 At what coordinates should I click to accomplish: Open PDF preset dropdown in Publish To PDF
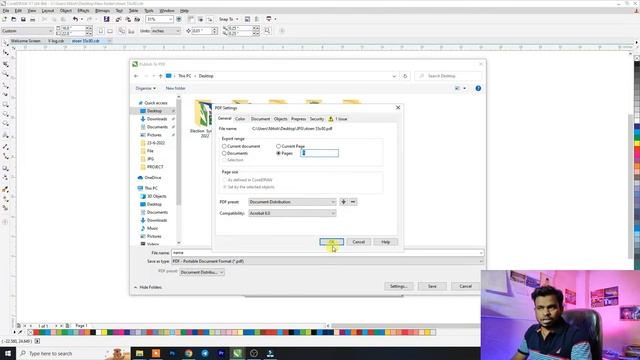coord(202,272)
